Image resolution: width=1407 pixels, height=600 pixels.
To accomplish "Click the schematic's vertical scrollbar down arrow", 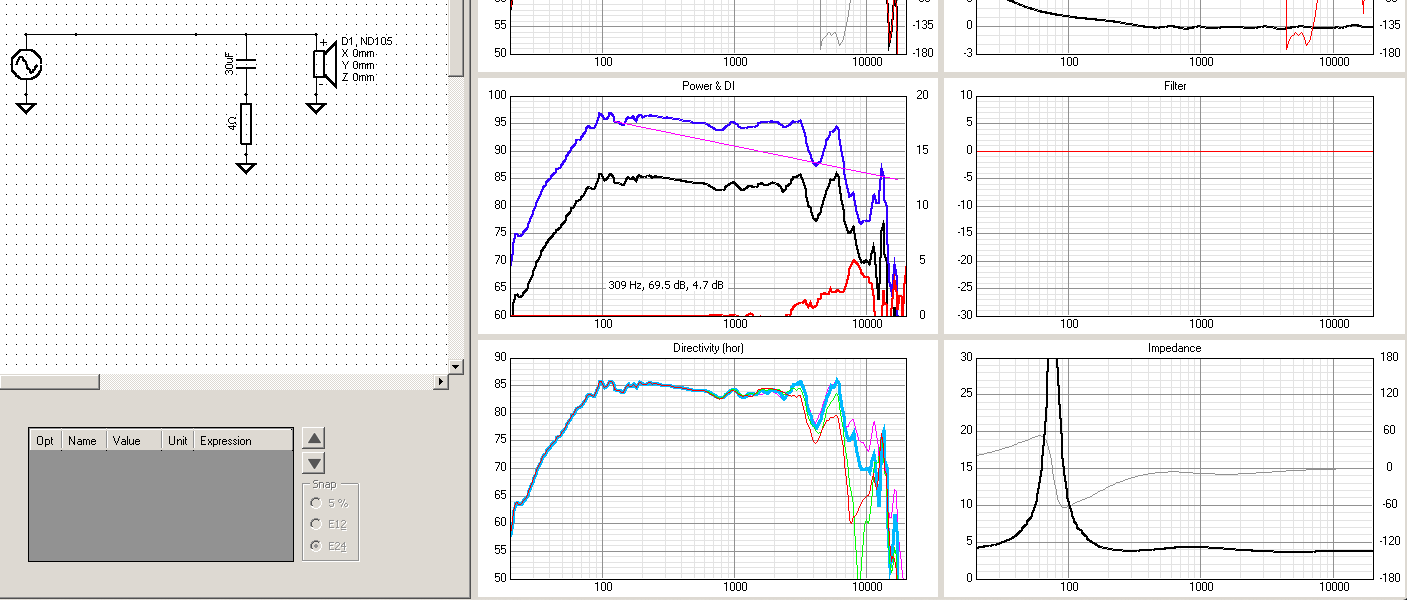I will (x=457, y=367).
